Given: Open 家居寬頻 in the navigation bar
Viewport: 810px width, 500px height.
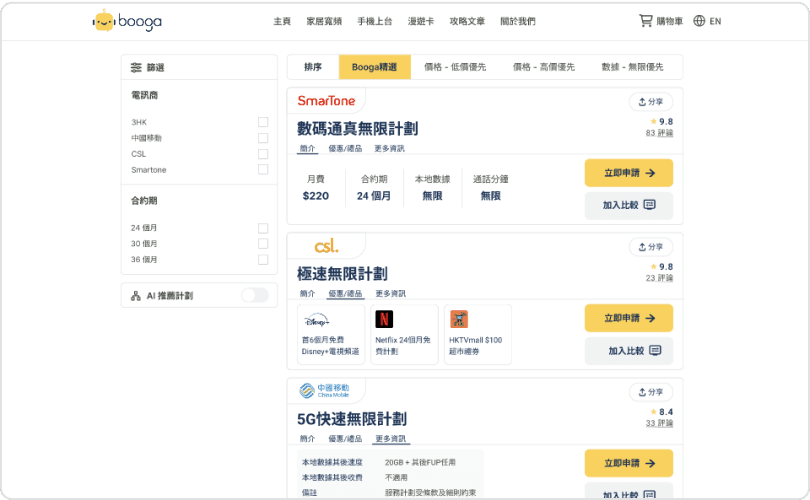Looking at the screenshot, I should click(x=324, y=21).
